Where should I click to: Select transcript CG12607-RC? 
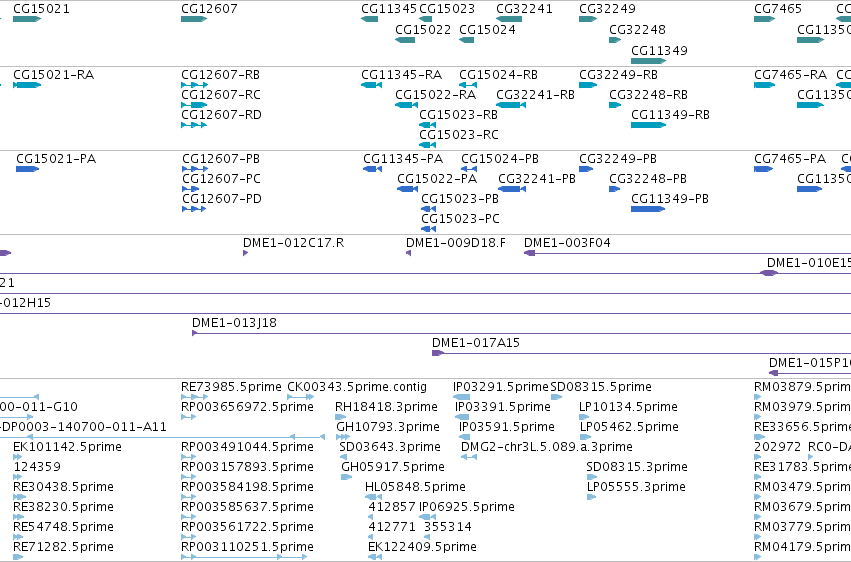[194, 105]
